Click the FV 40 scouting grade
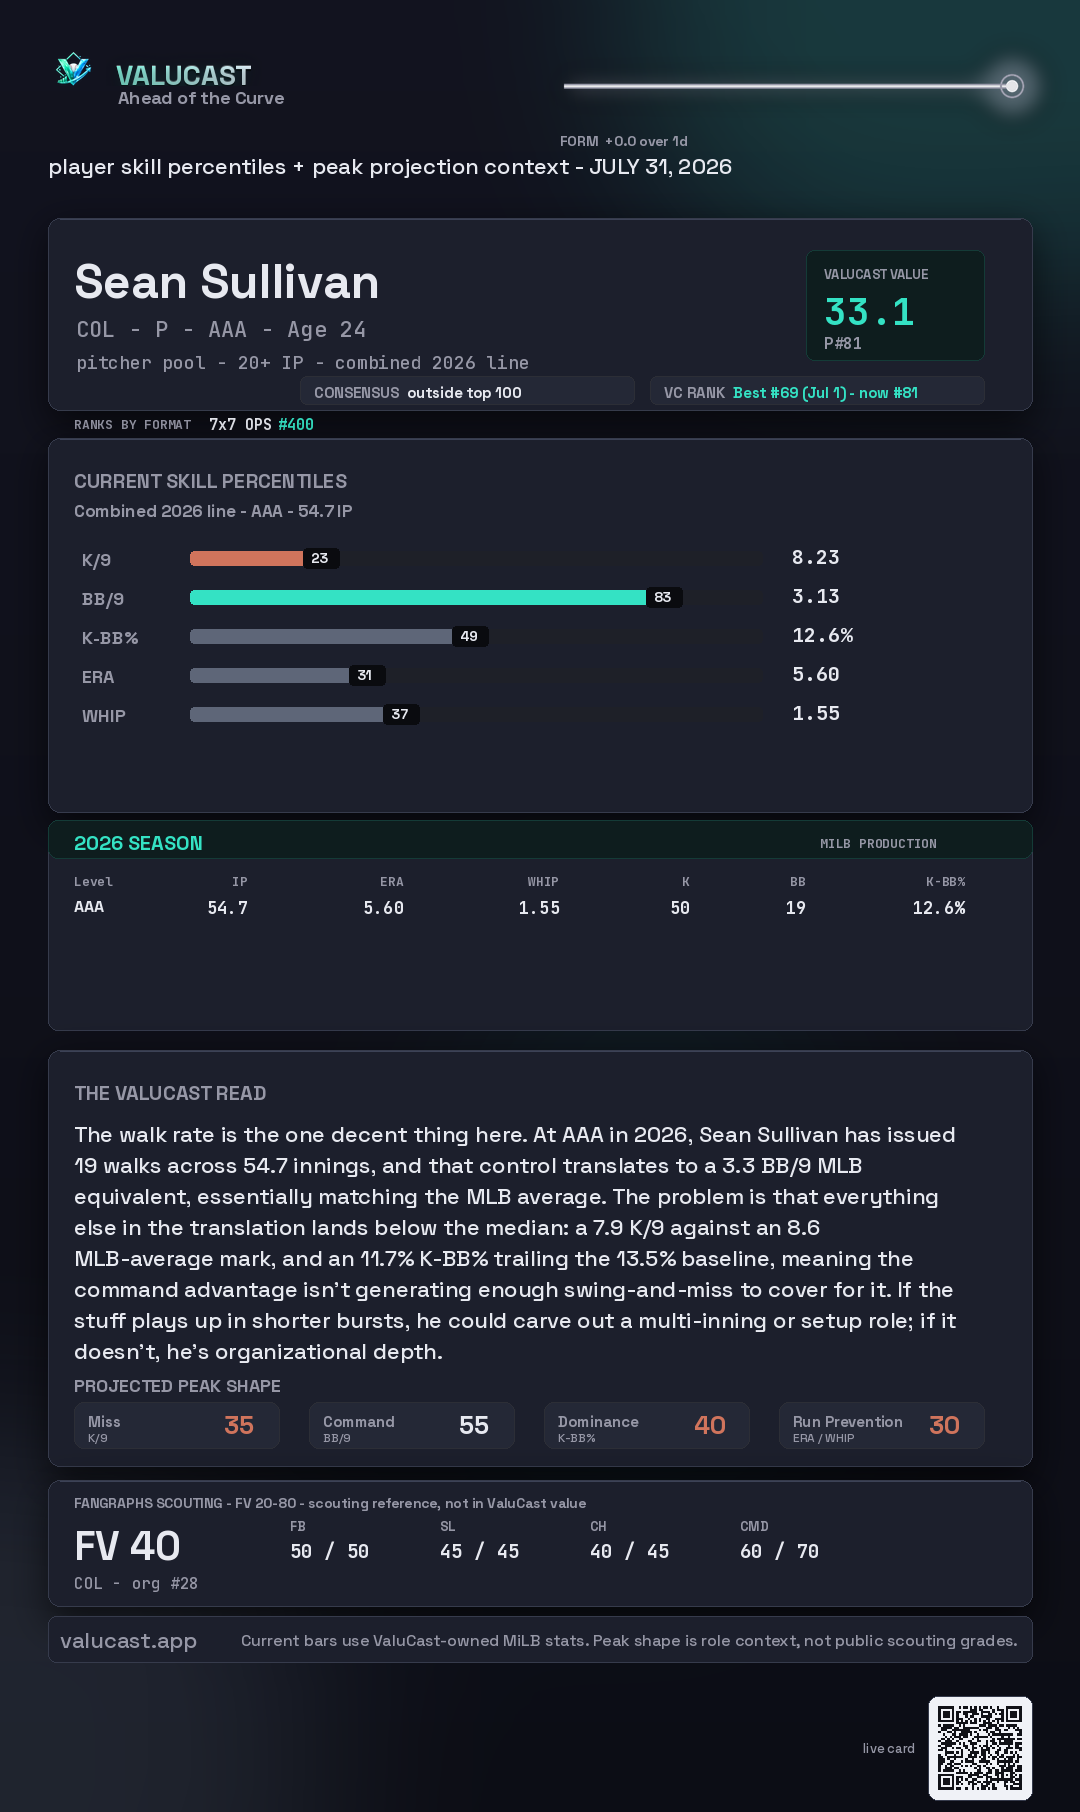 tap(127, 1546)
